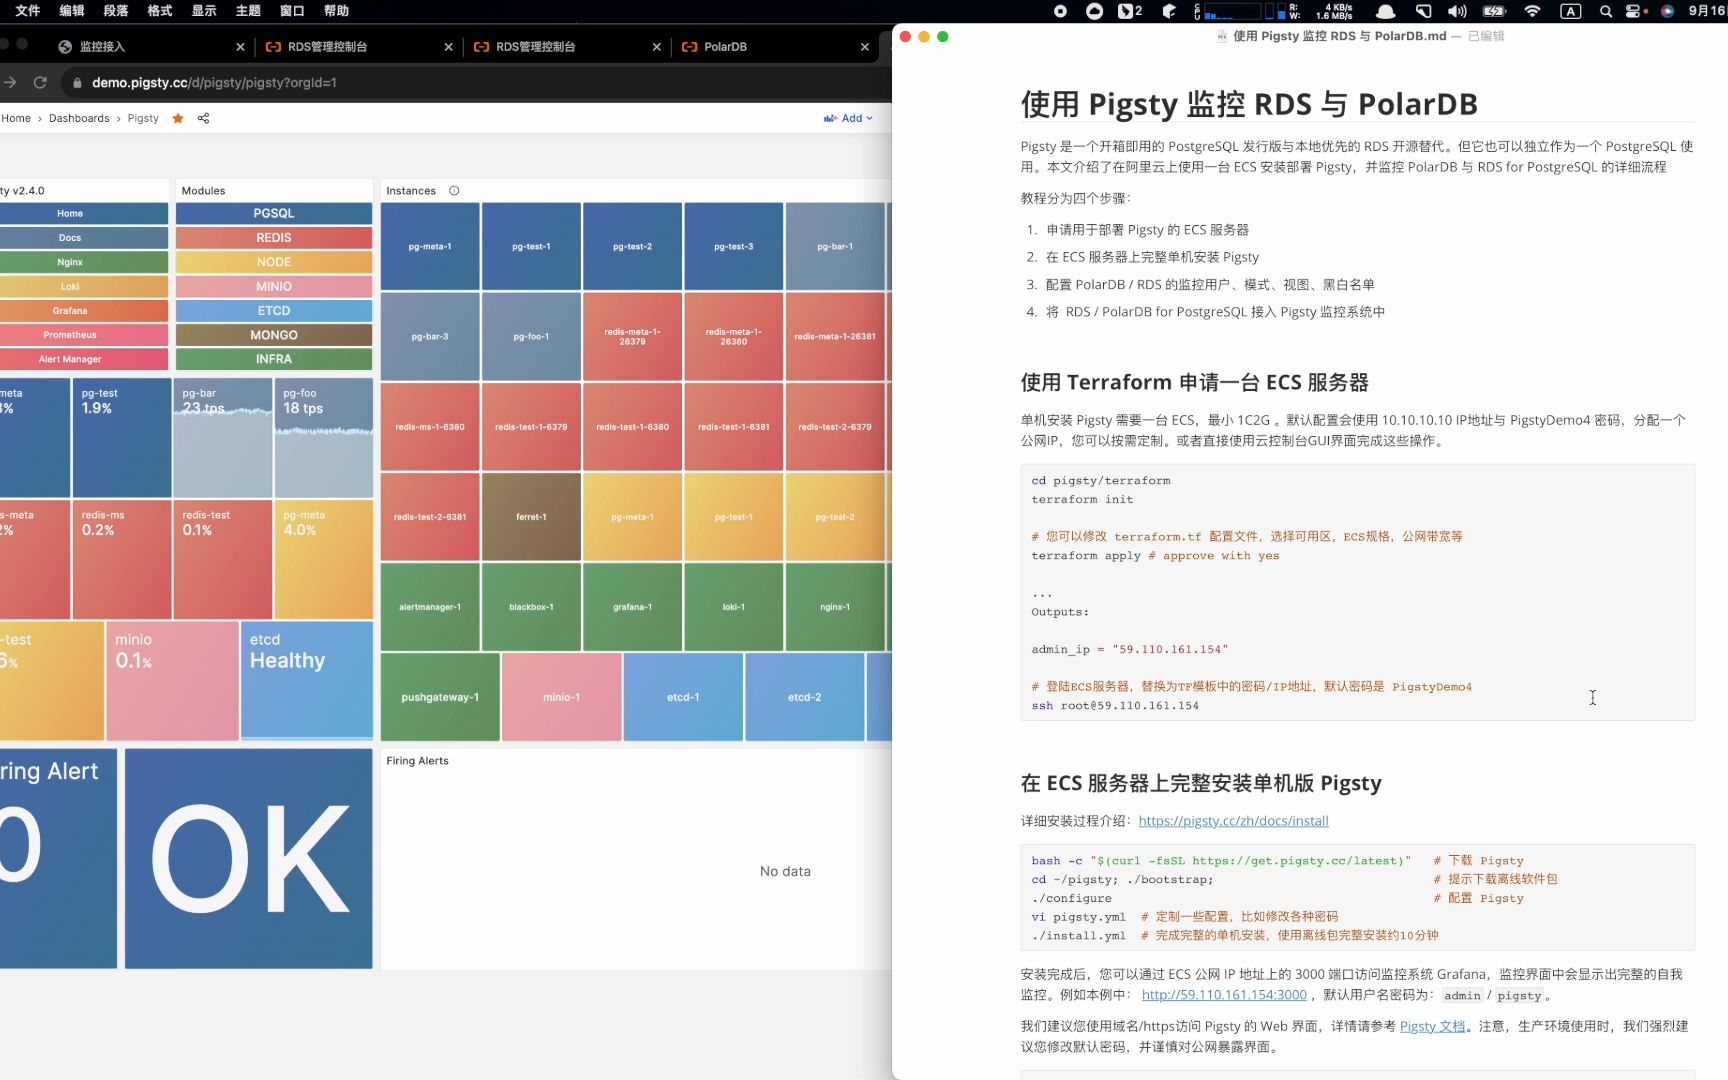The height and width of the screenshot is (1080, 1728).
Task: Open the Wi-Fi menu bar icon
Action: [x=1532, y=11]
